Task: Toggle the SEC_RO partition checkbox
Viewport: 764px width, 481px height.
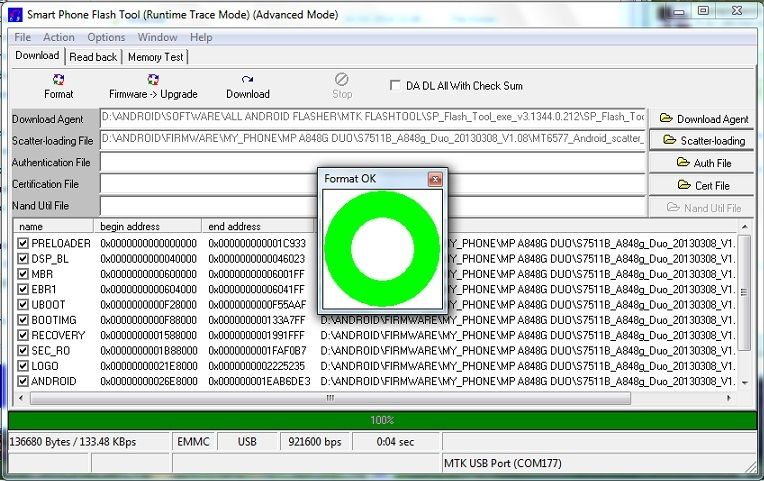Action: 23,350
